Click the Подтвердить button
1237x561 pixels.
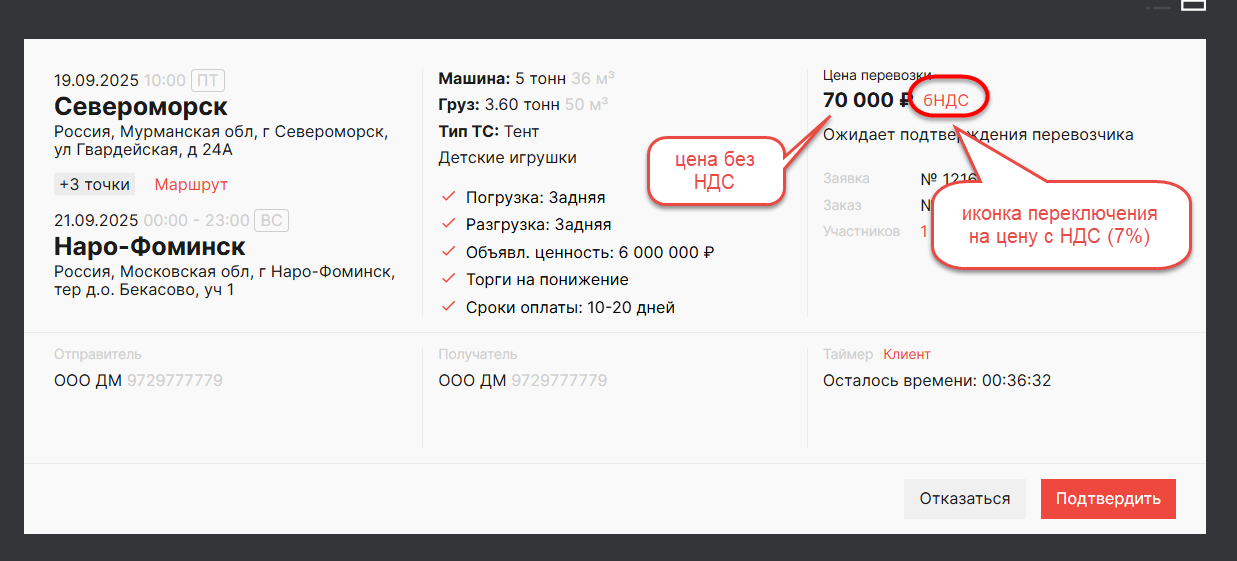point(1108,499)
